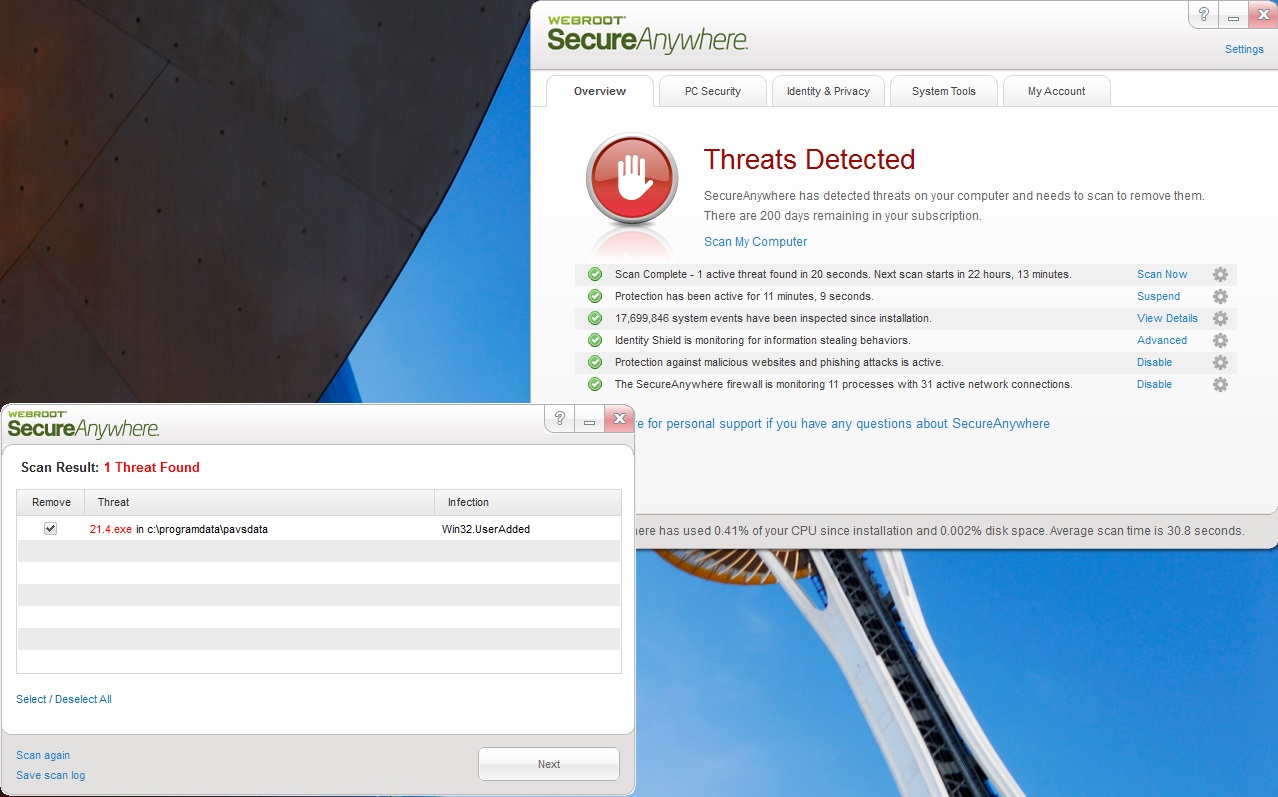
Task: Click the Threat column header
Action: click(260, 502)
